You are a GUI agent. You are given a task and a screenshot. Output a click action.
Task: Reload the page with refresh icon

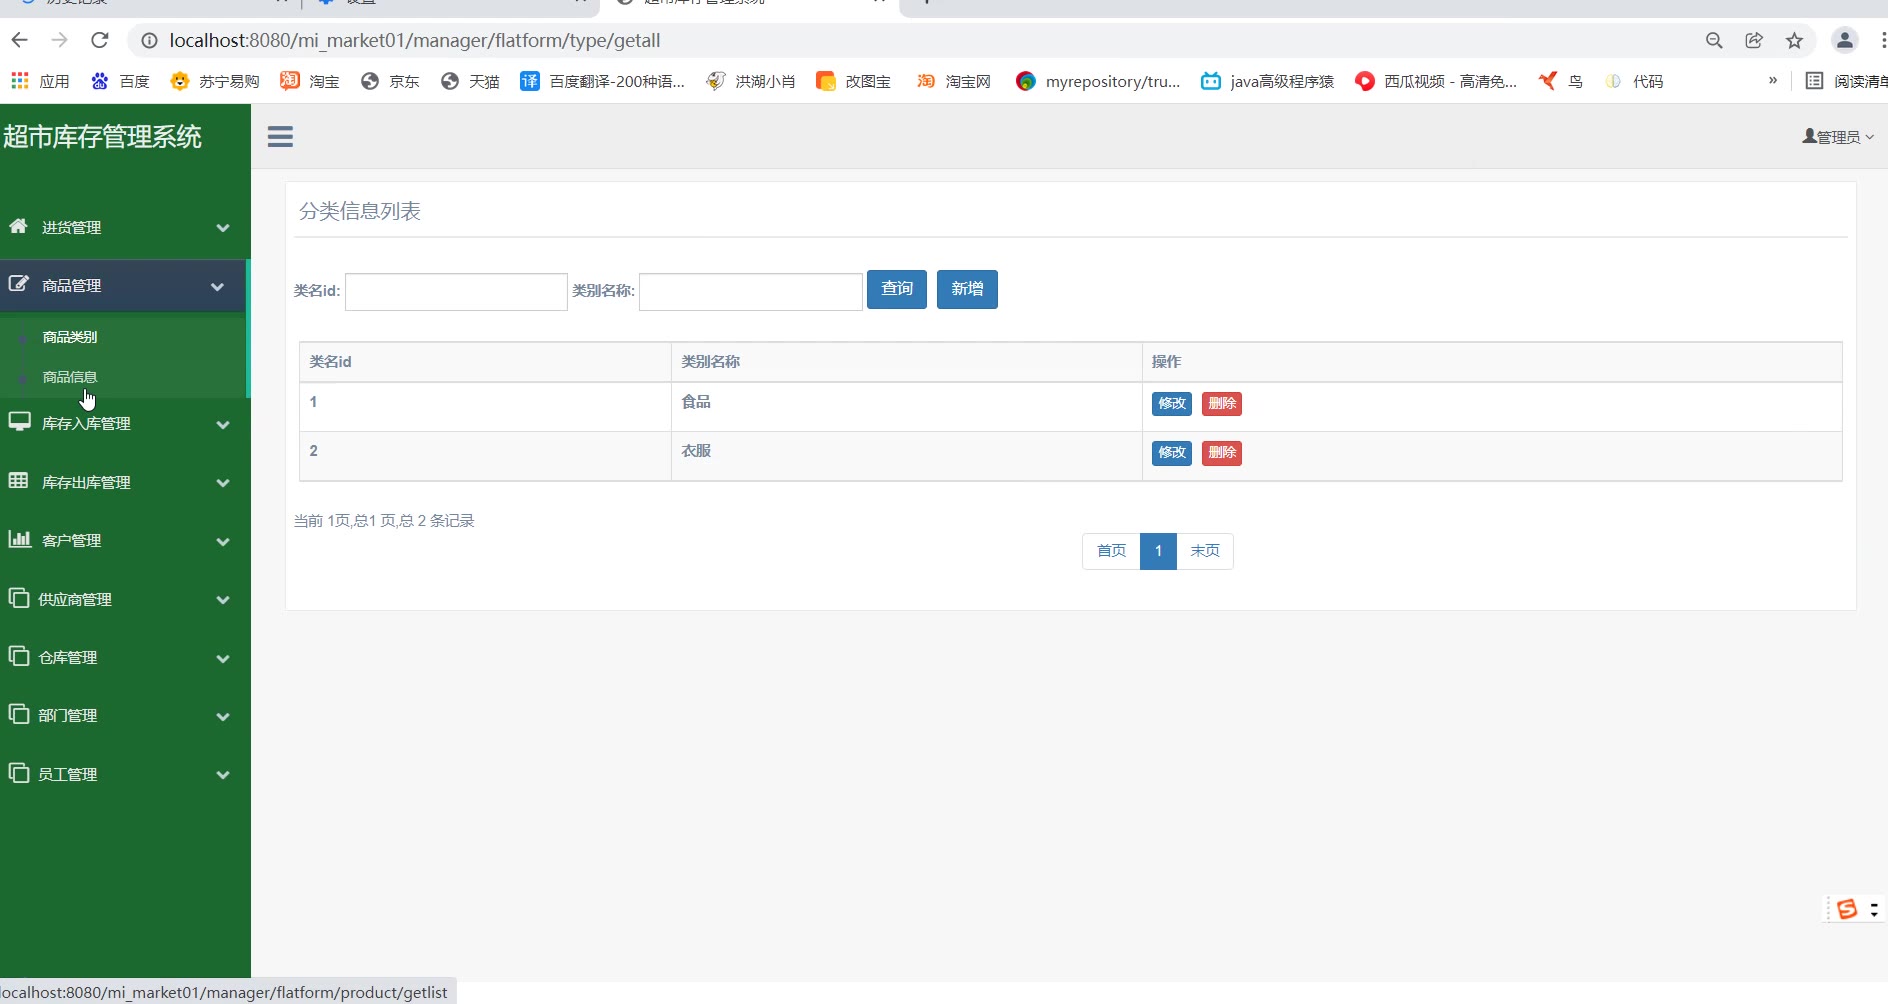pyautogui.click(x=99, y=40)
